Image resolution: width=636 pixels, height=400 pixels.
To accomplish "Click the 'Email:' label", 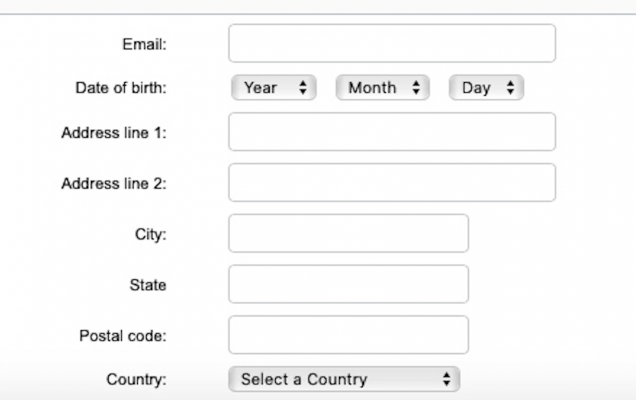I will 144,44.
